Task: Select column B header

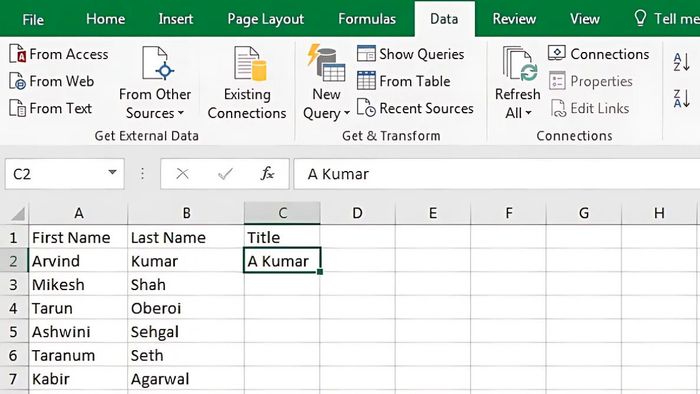Action: coord(186,213)
